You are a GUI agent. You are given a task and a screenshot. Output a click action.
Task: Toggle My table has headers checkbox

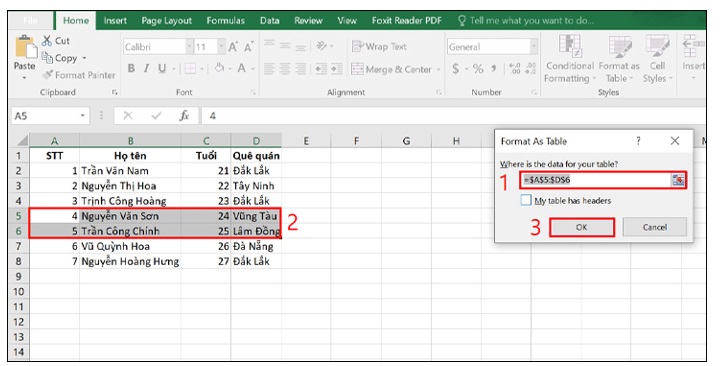click(x=526, y=200)
